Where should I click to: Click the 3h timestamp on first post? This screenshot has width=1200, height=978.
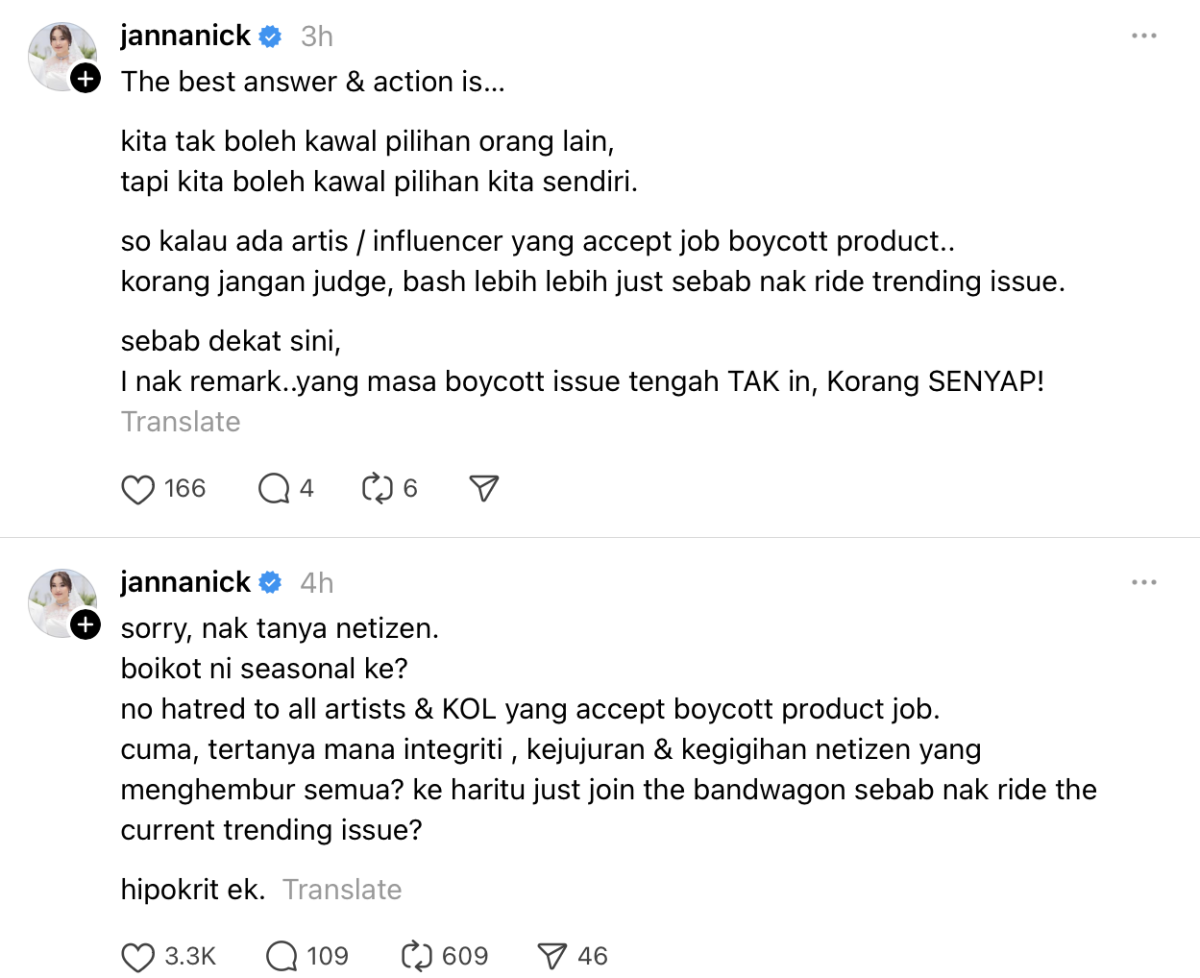pos(316,37)
